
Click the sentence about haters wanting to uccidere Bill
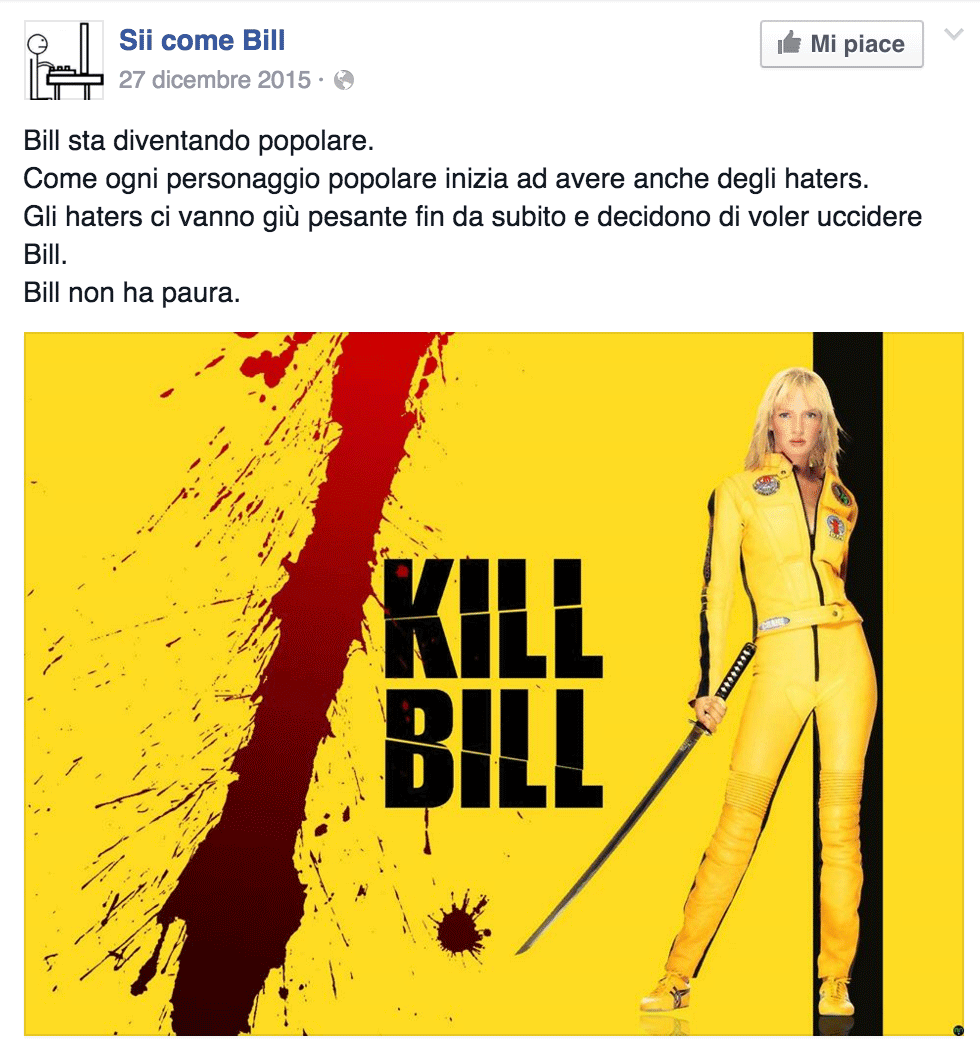click(x=473, y=235)
